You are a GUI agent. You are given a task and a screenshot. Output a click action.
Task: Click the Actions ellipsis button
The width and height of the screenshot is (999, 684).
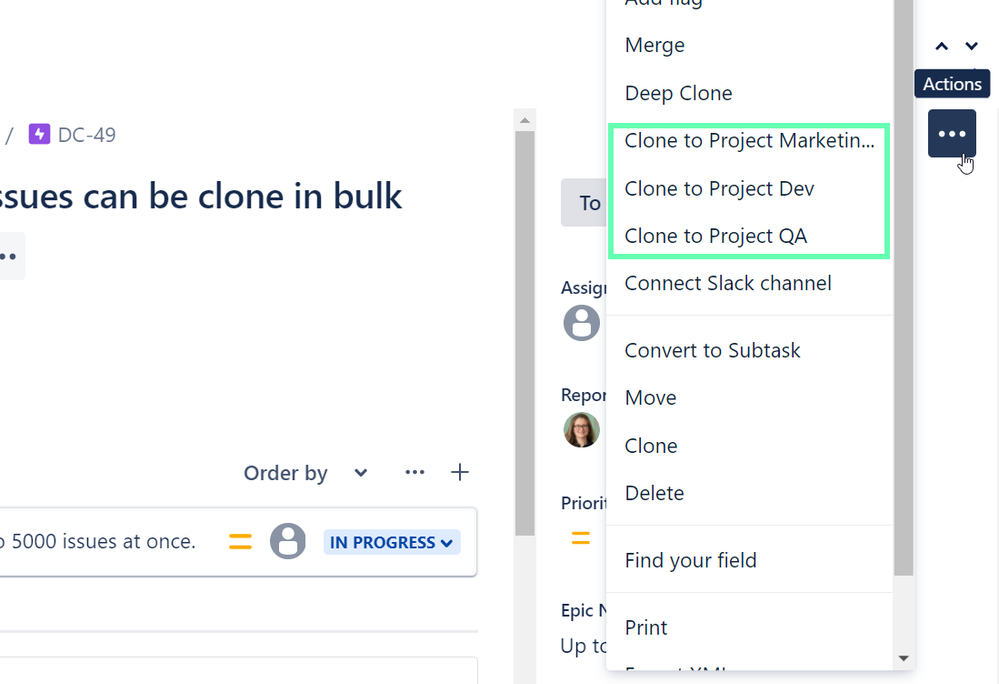coord(951,132)
